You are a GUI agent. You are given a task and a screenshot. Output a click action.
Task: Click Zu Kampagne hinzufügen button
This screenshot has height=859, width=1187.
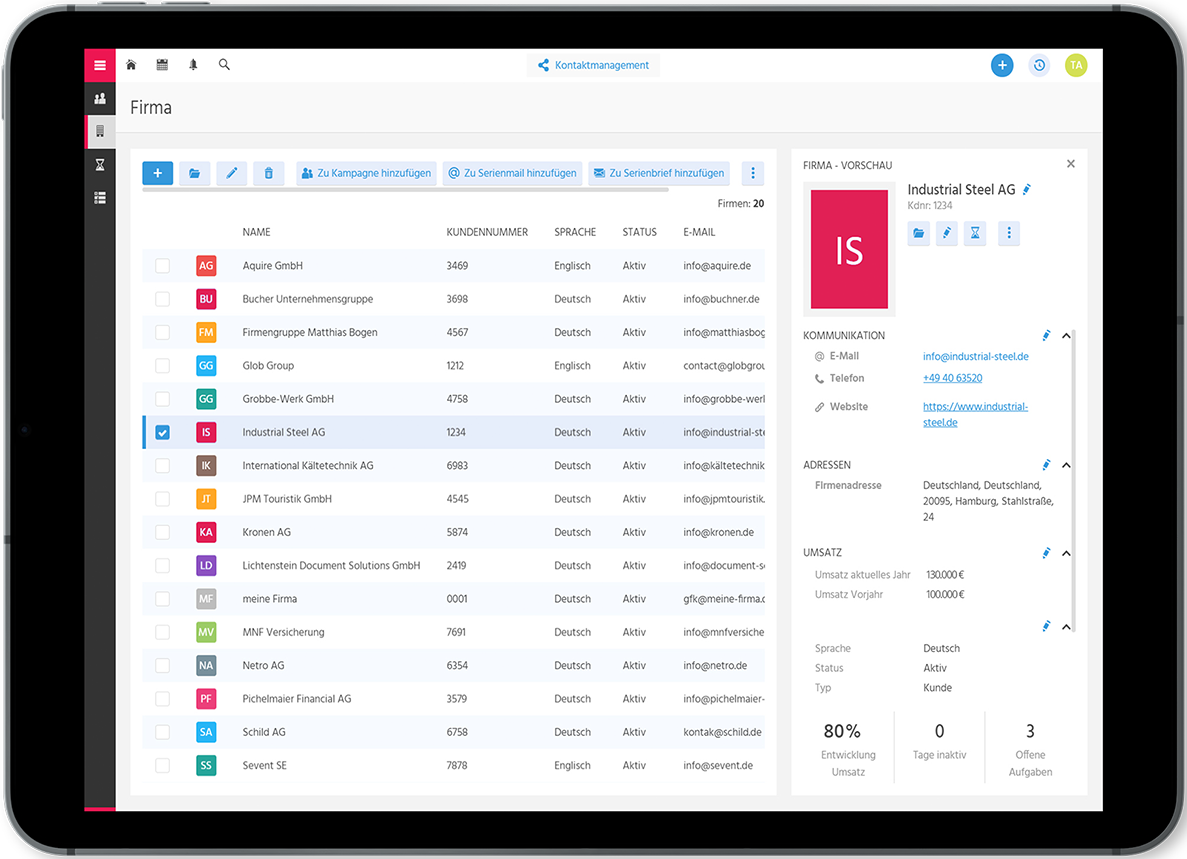pos(366,173)
